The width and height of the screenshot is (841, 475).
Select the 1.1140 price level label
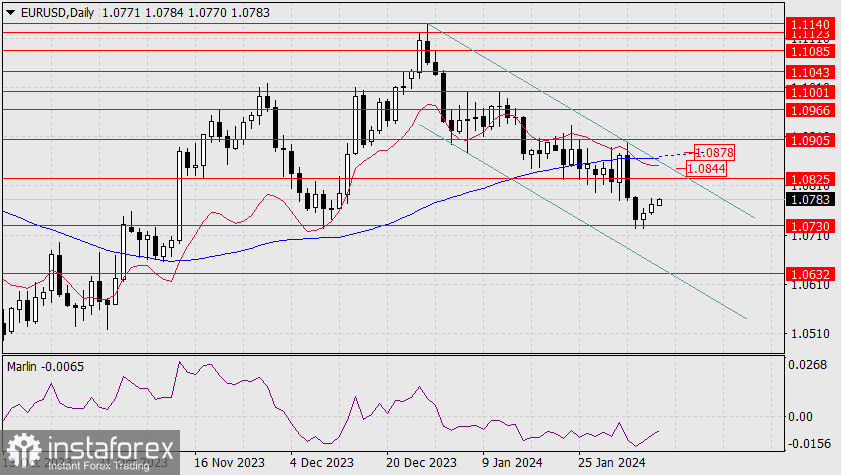[810, 24]
